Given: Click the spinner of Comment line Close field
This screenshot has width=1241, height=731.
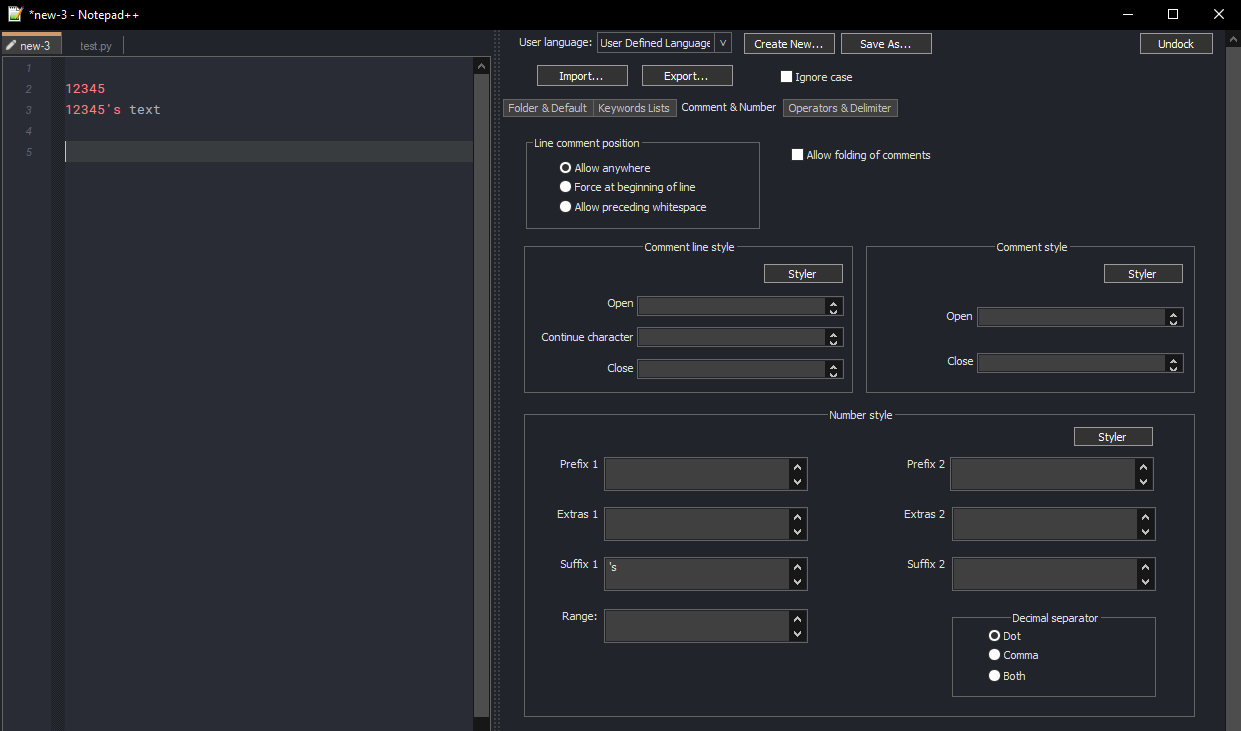Looking at the screenshot, I should coord(834,369).
